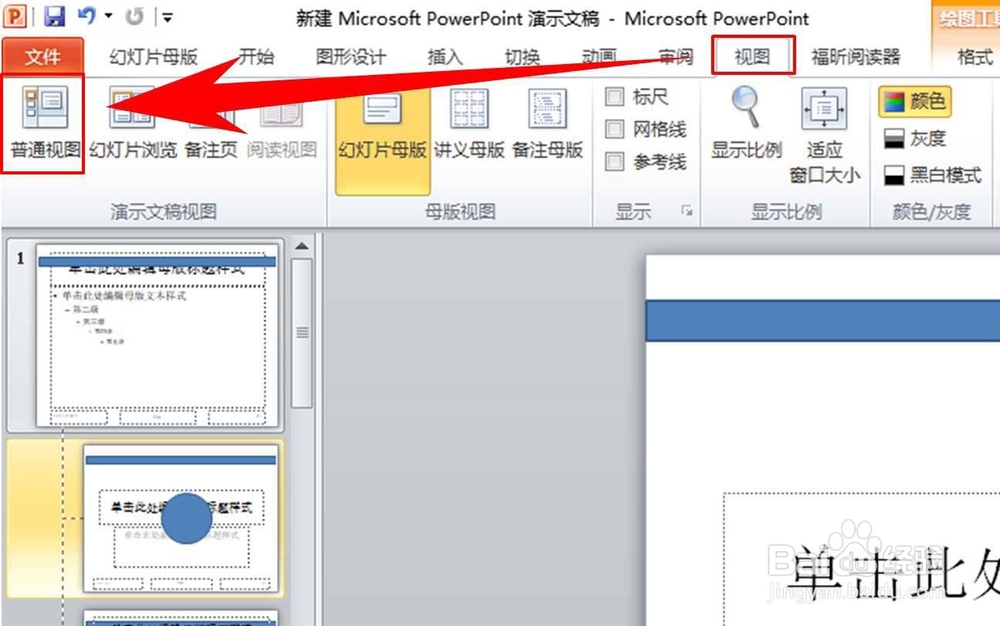Click the blue rectangle shape on slide
Viewport: 1000px width, 626px height.
click(x=823, y=321)
